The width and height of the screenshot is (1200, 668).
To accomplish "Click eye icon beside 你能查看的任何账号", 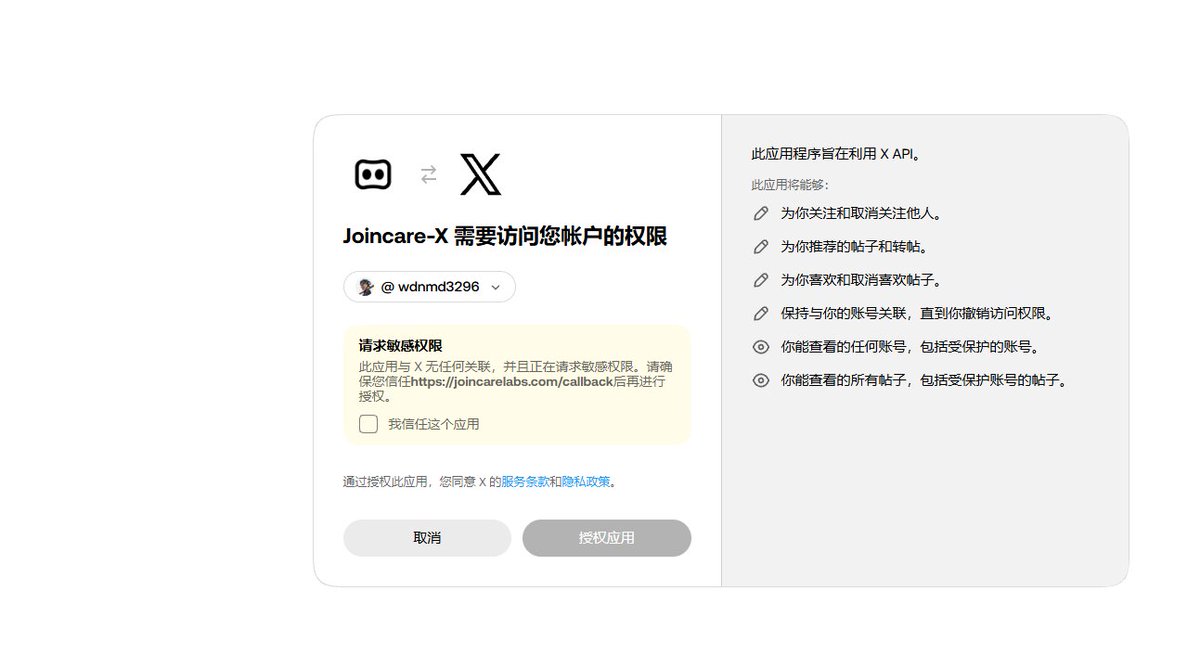I will pos(761,347).
